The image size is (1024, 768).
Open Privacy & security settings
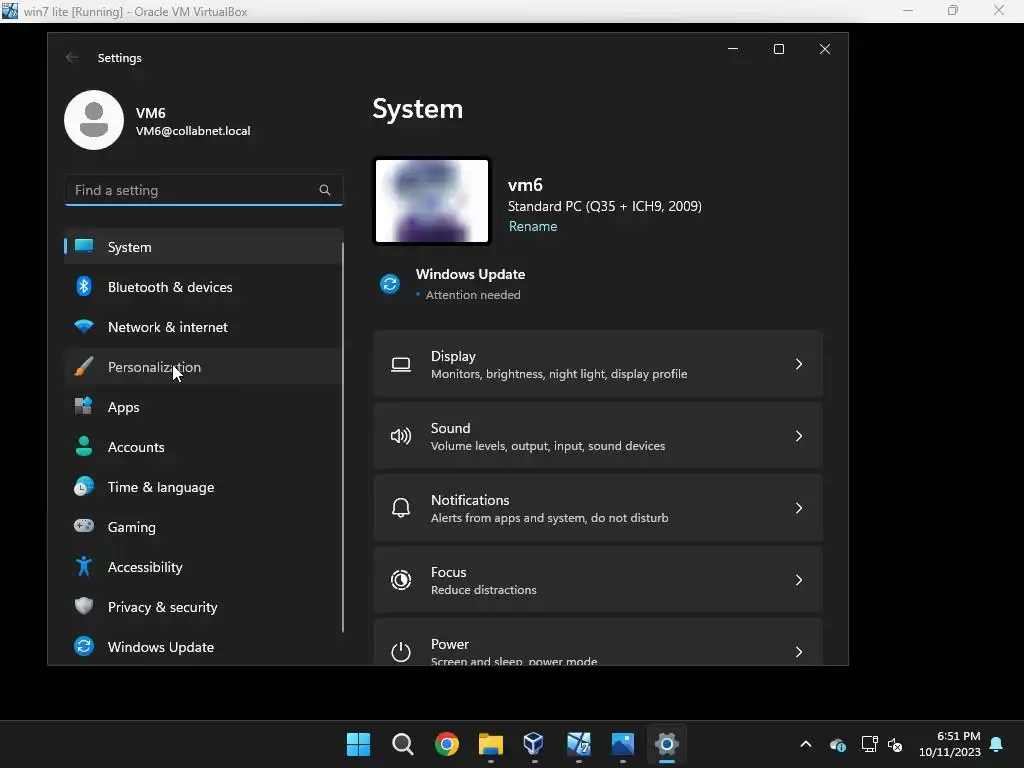(203, 607)
